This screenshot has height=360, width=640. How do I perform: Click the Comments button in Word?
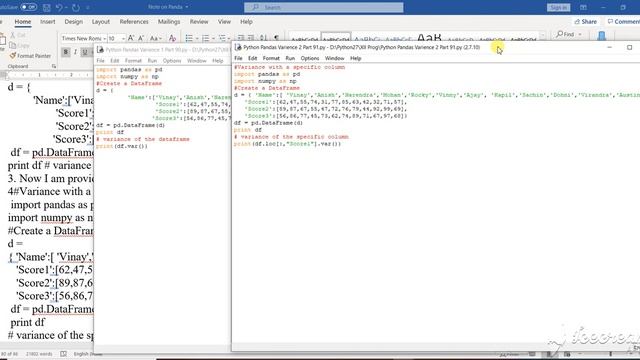pos(623,22)
